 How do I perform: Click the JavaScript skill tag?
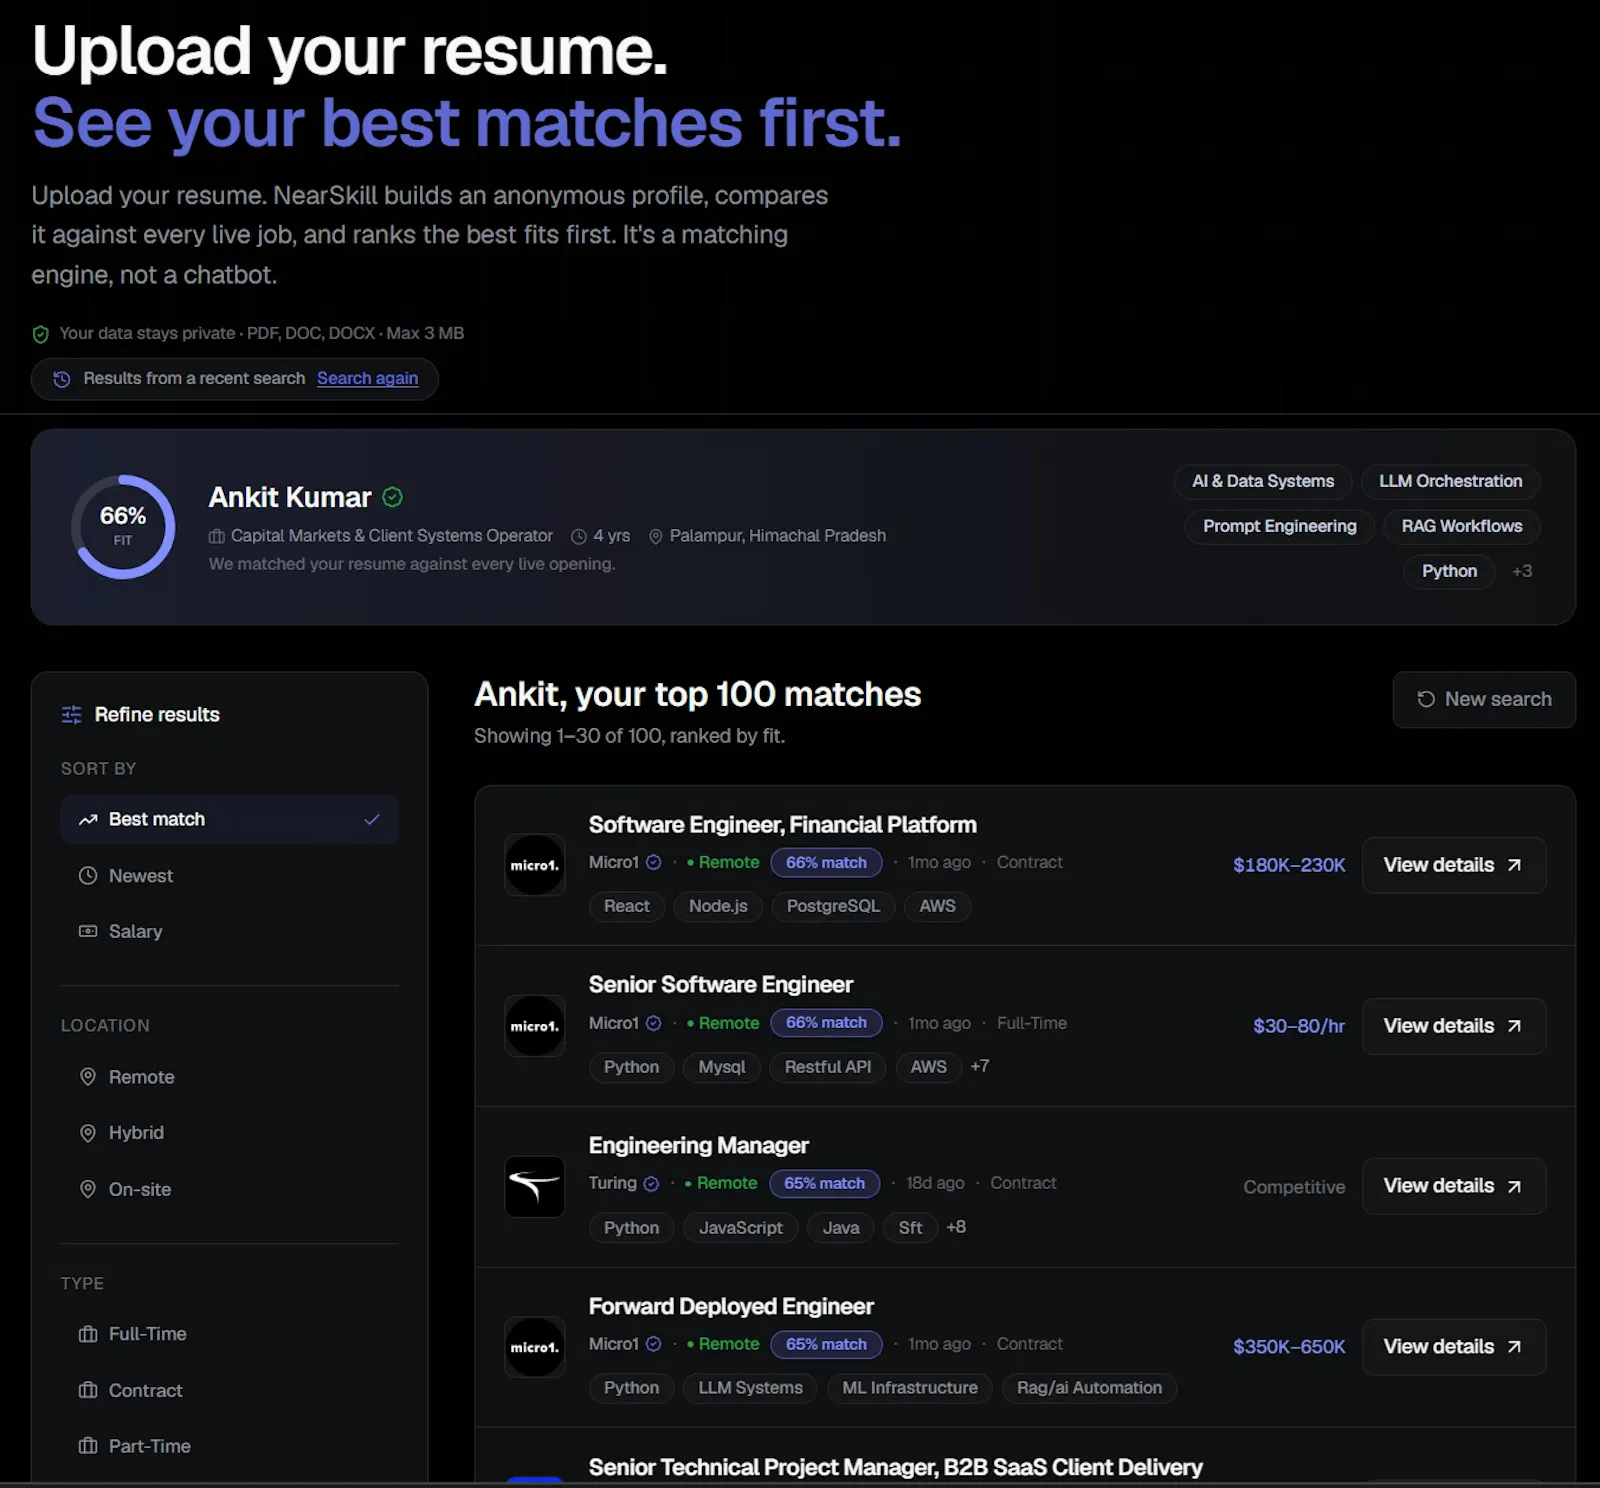pyautogui.click(x=741, y=1228)
